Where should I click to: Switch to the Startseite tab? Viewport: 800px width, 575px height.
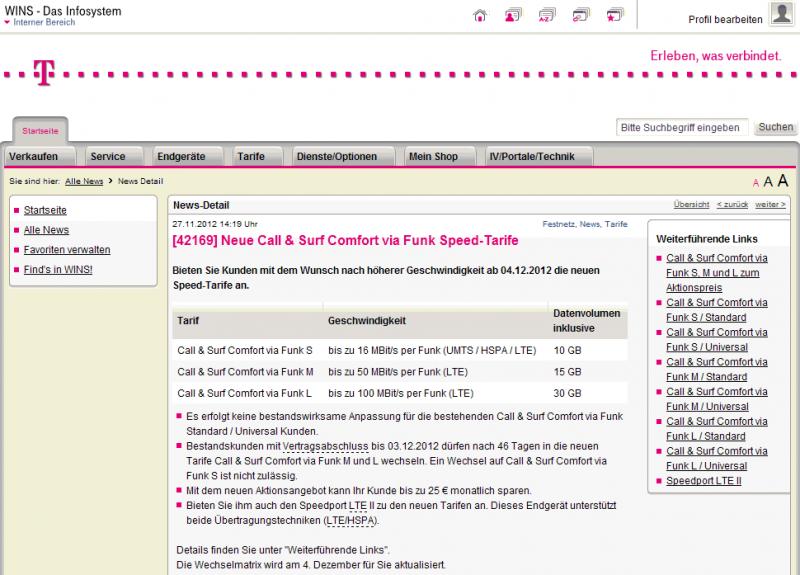pos(40,131)
